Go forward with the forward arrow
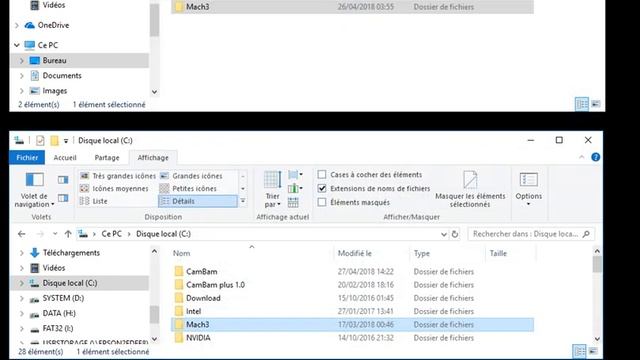Viewport: 640px width, 360px height. pos(40,234)
